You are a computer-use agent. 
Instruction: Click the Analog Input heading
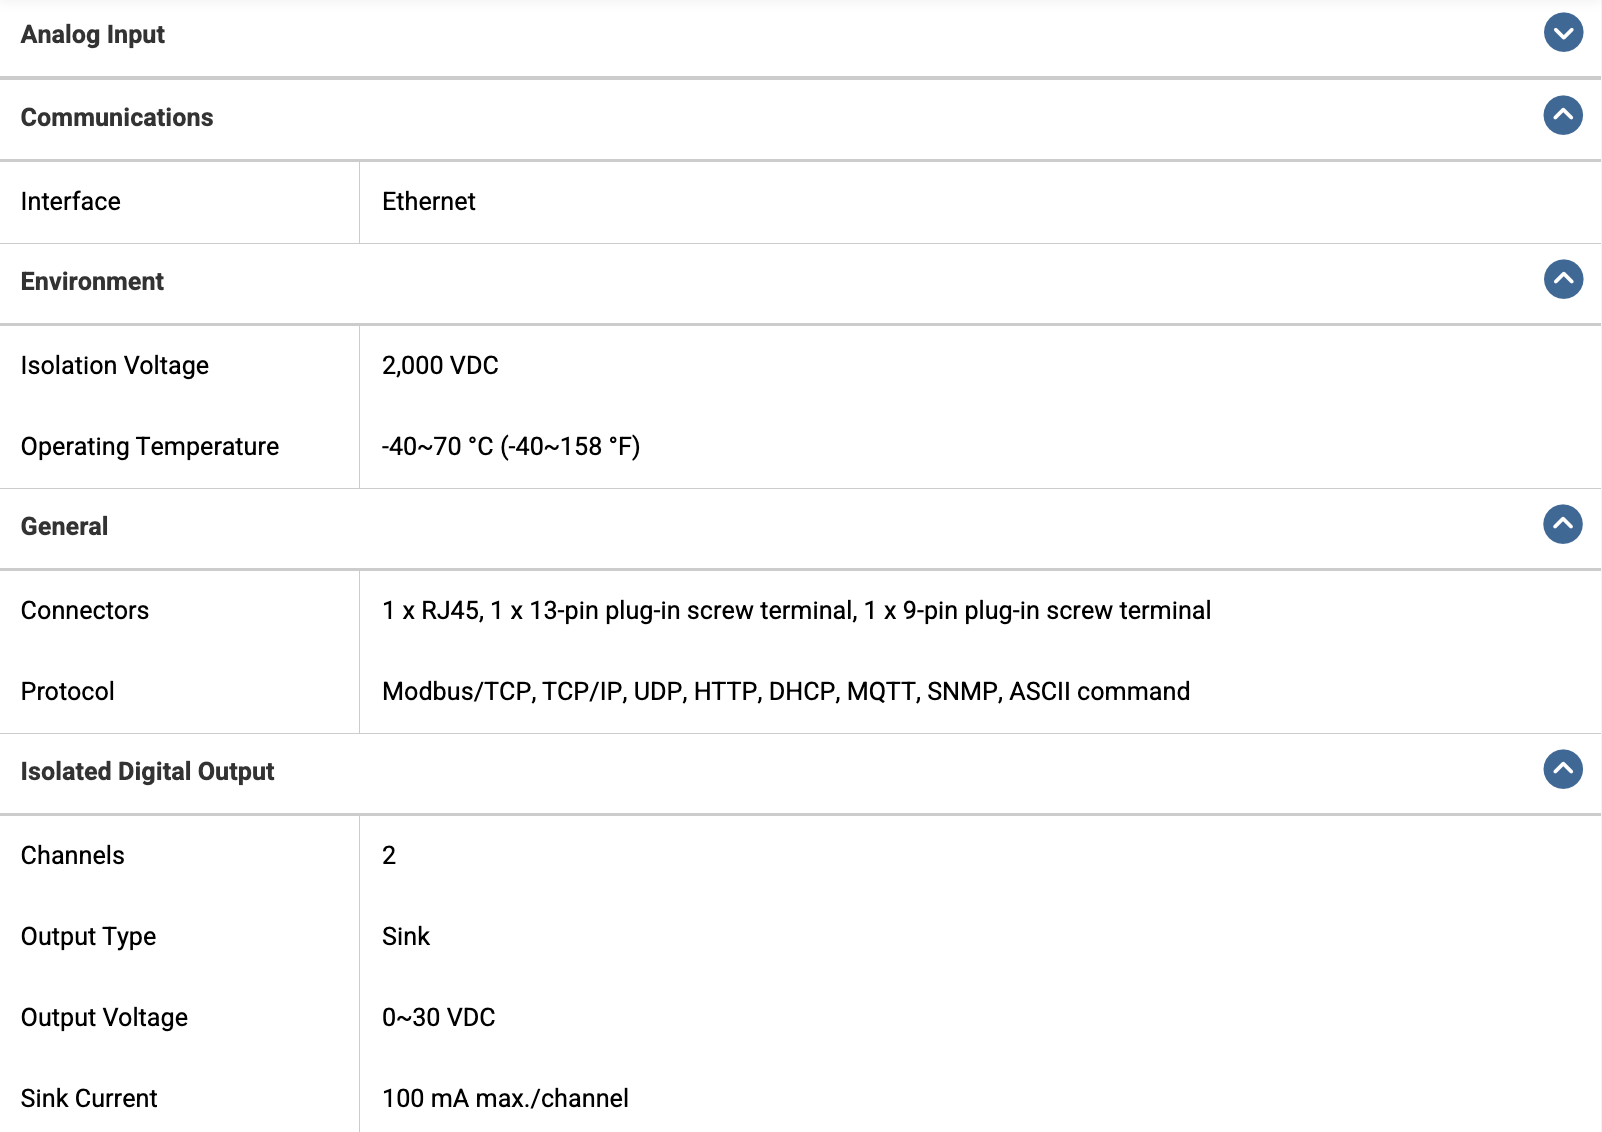(x=93, y=35)
